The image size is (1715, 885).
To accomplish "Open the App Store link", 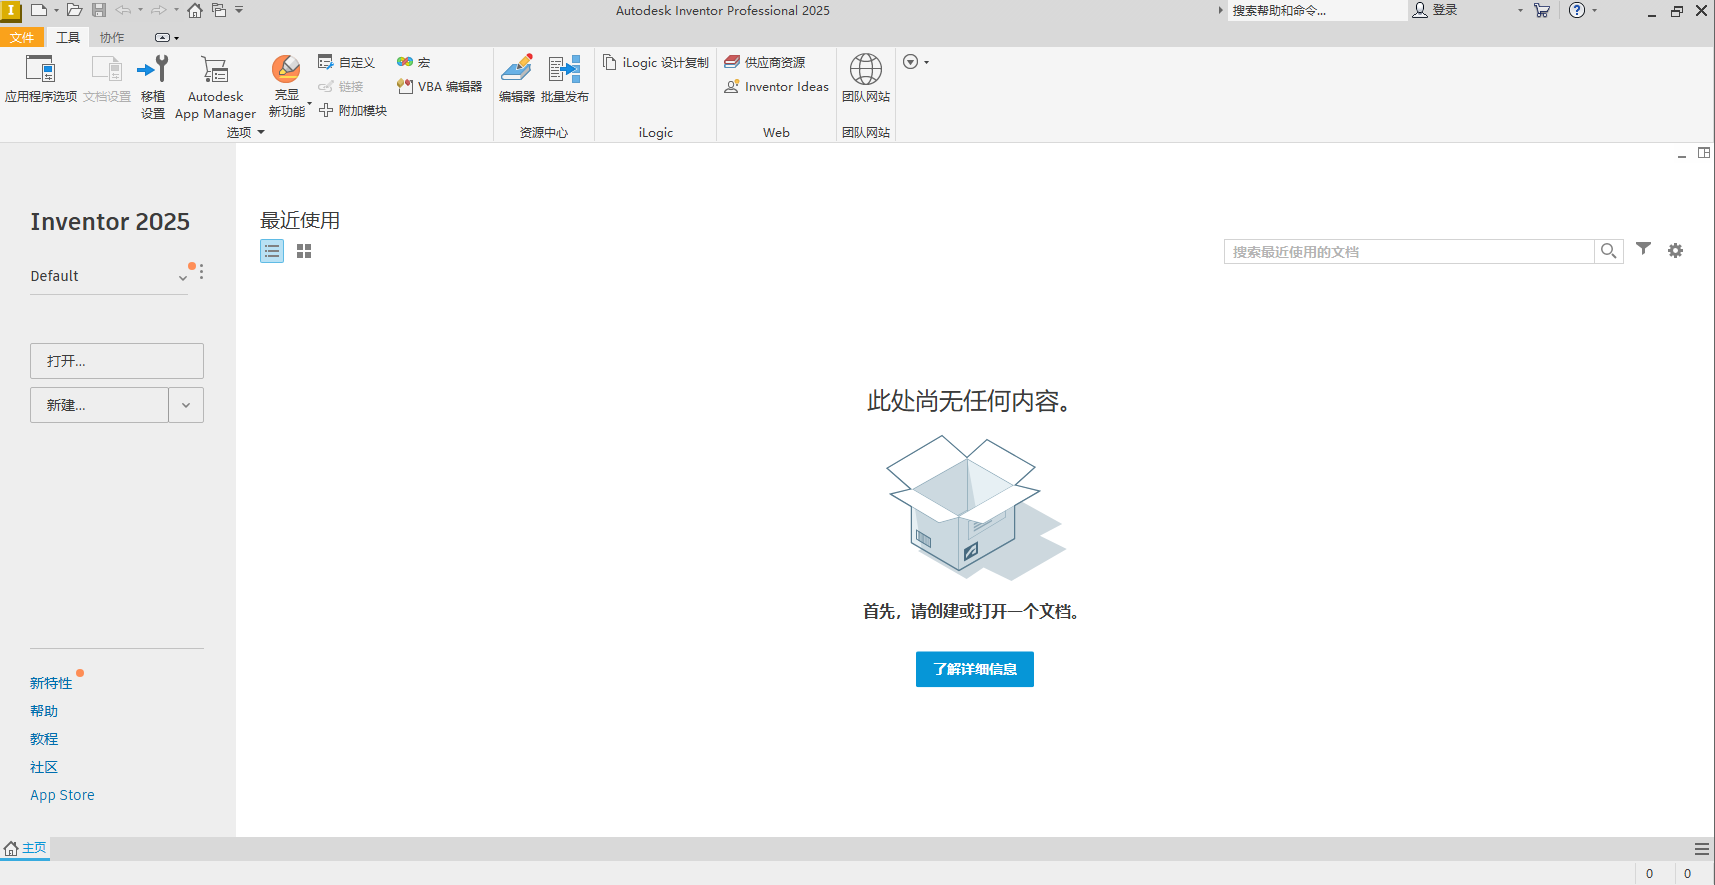I will pos(62,795).
